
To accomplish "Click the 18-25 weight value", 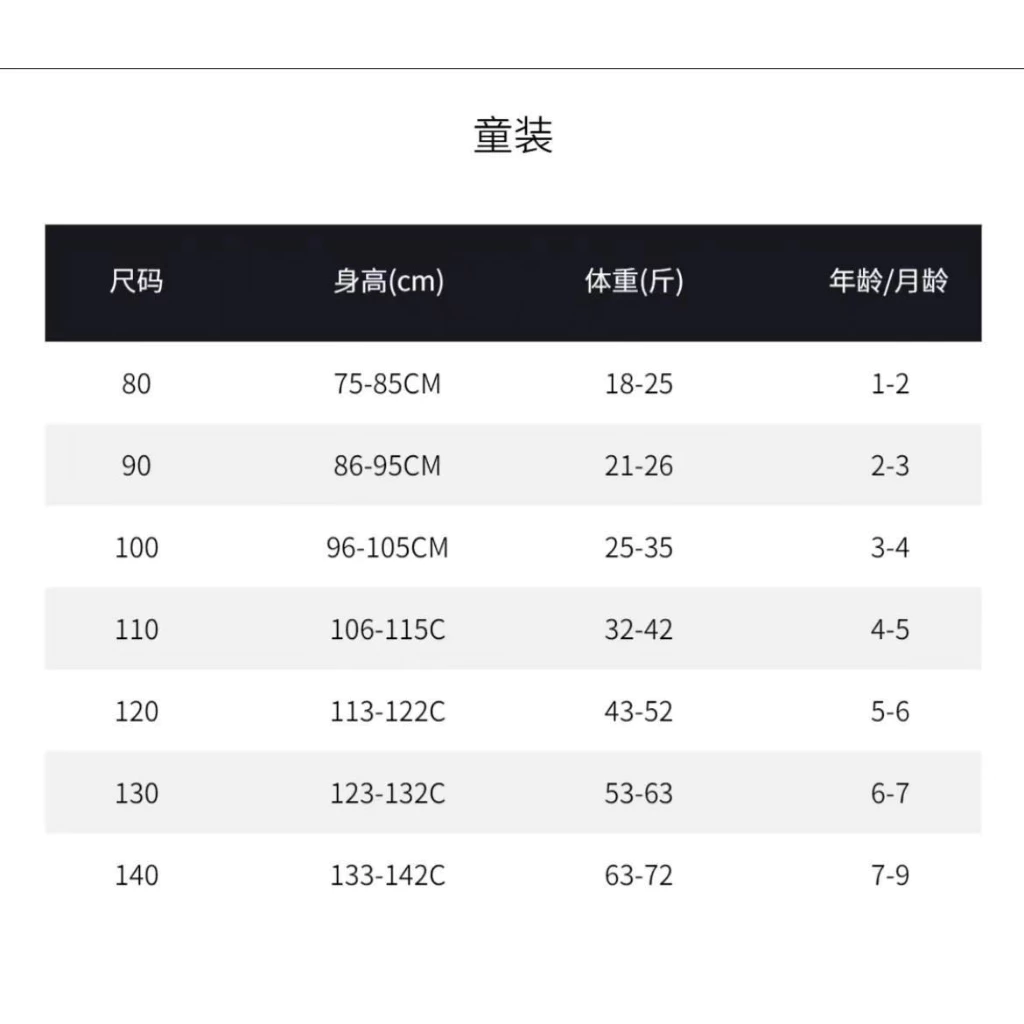I will tap(639, 384).
